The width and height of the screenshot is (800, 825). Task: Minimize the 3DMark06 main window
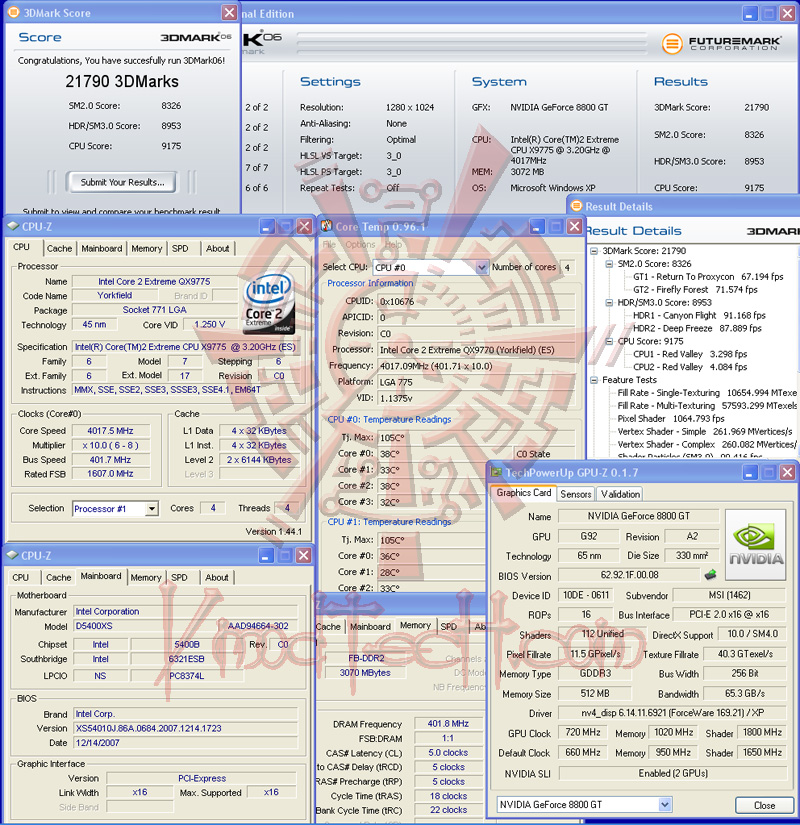coord(751,13)
